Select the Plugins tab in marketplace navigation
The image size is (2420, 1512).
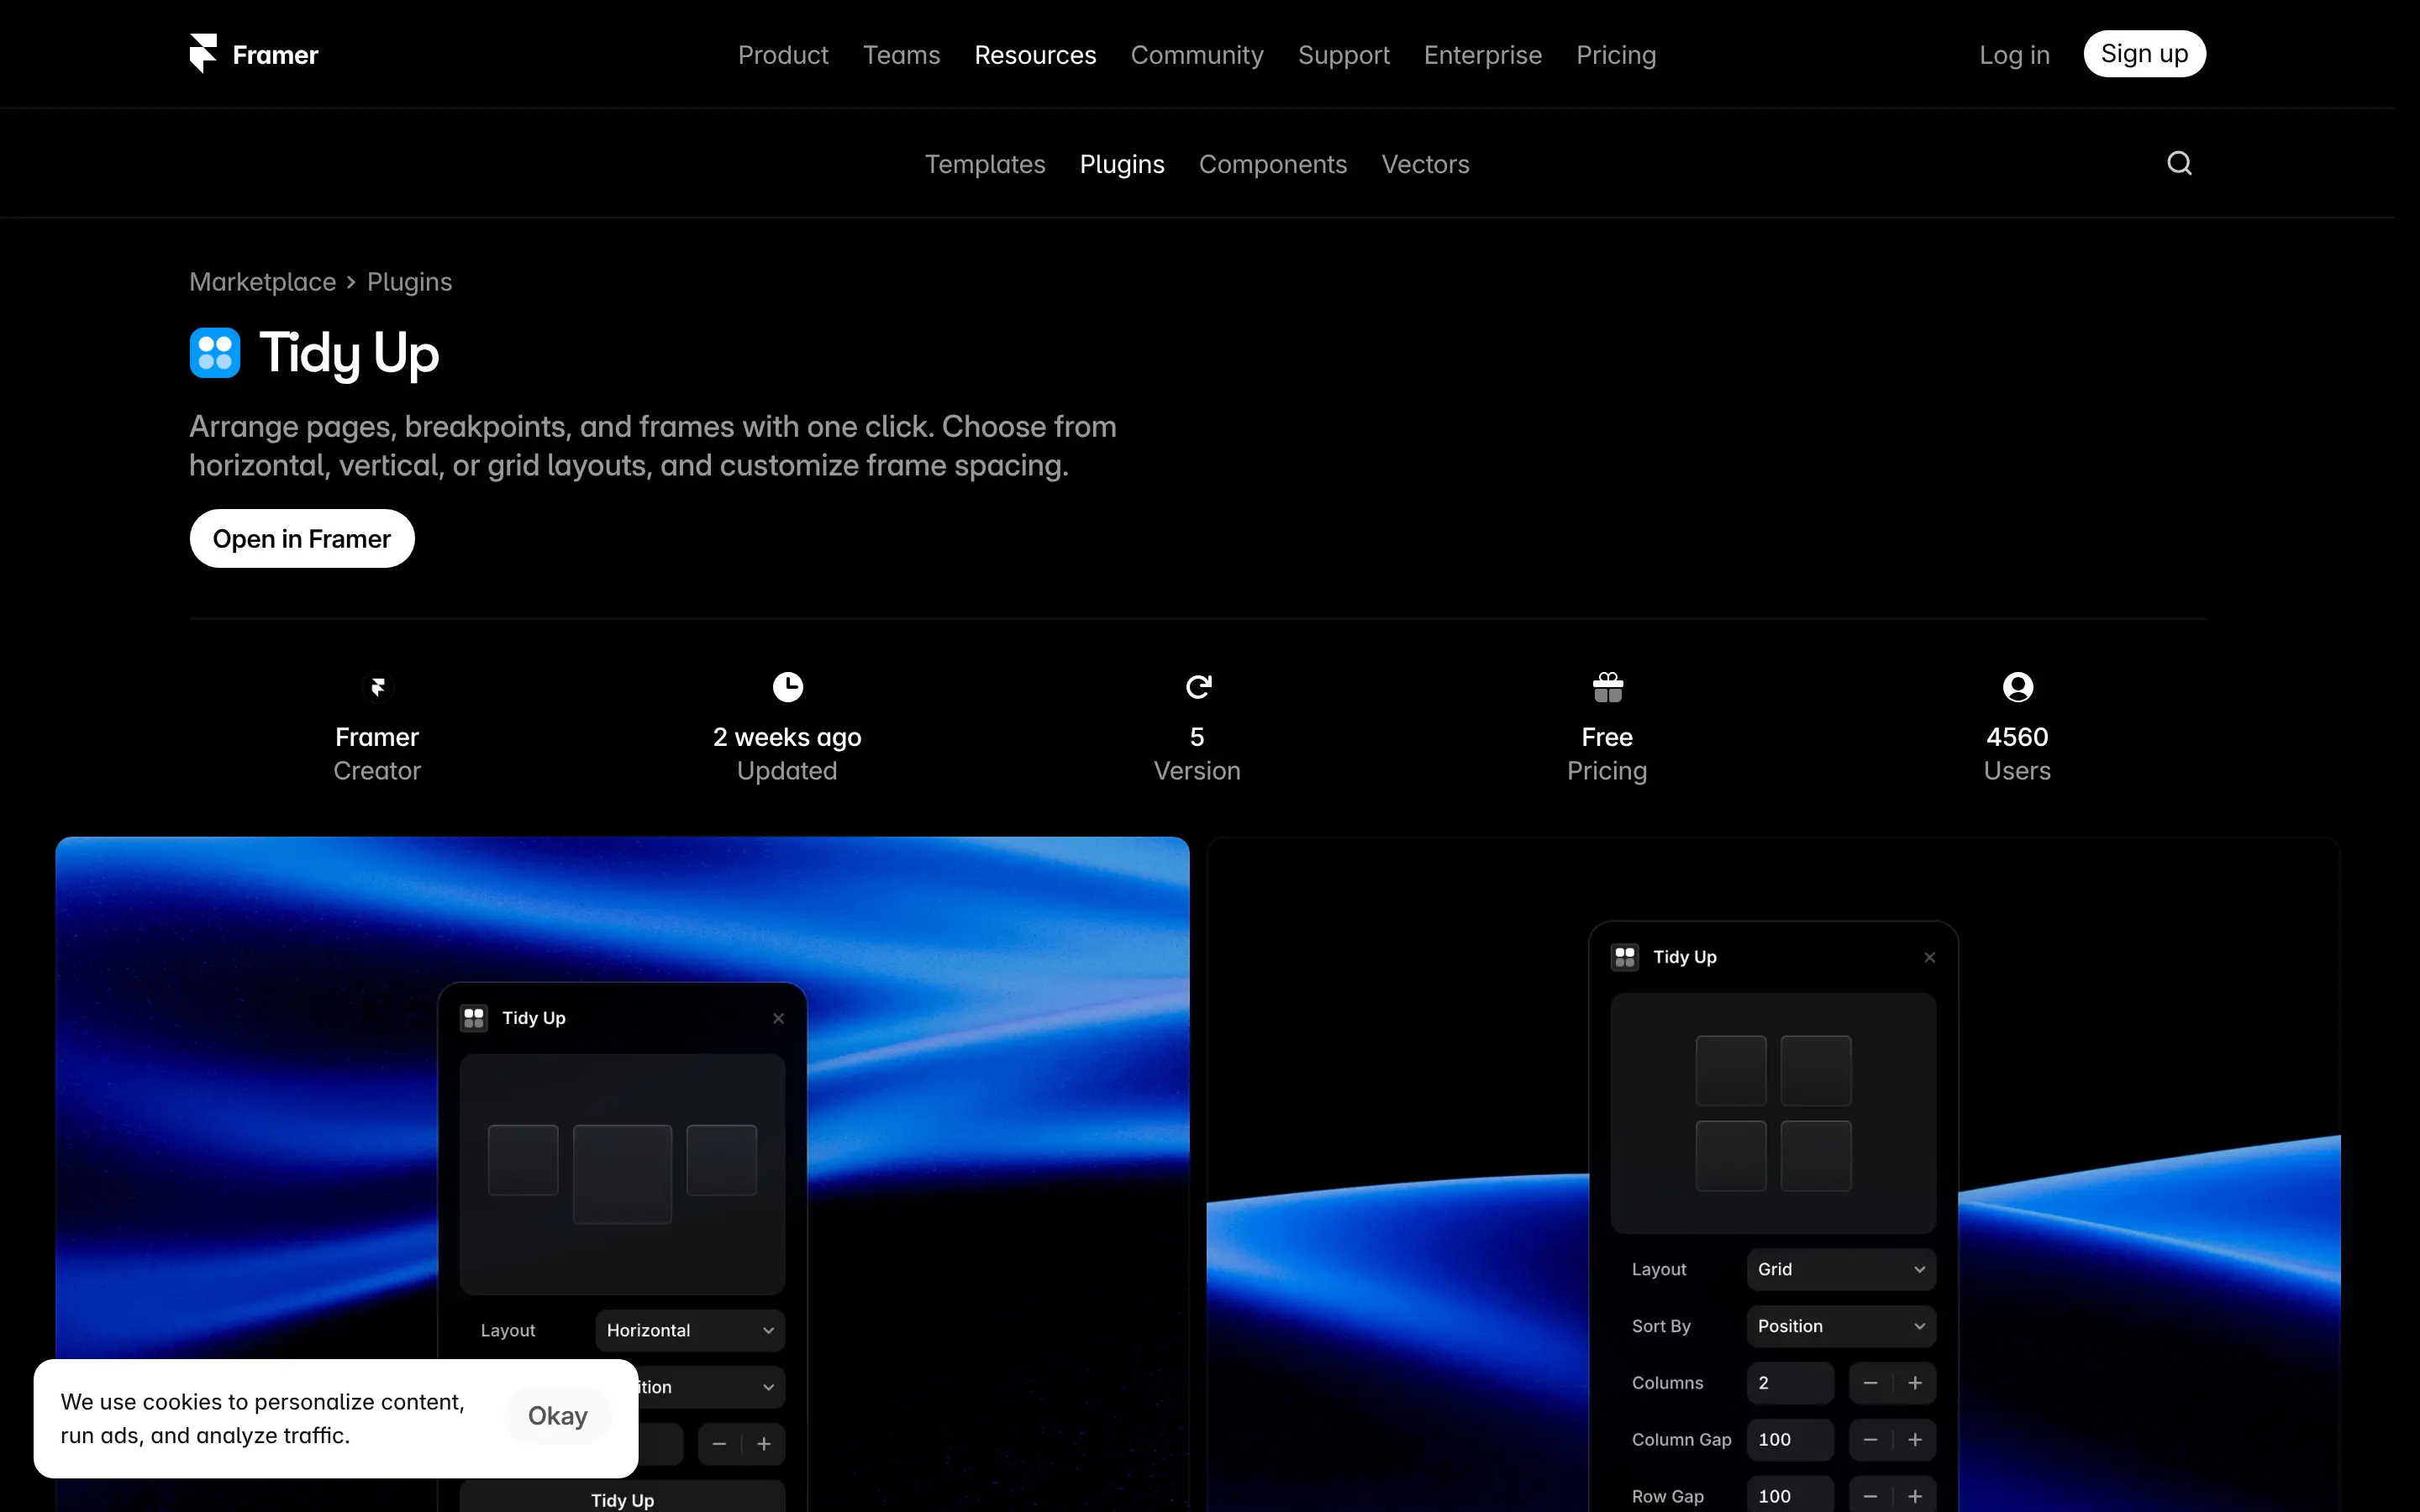point(1121,163)
